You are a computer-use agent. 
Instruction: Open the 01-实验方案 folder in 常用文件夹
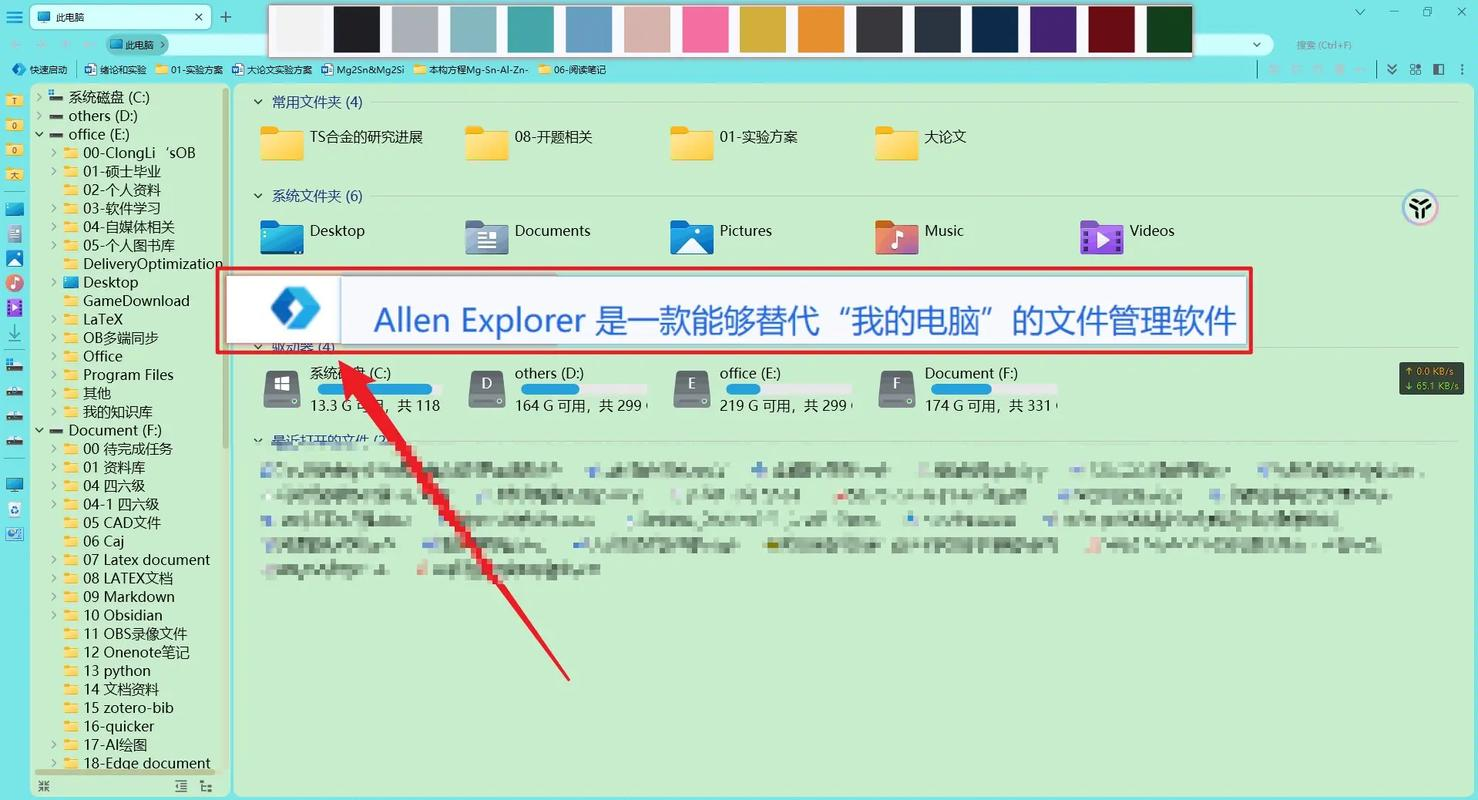tap(734, 143)
